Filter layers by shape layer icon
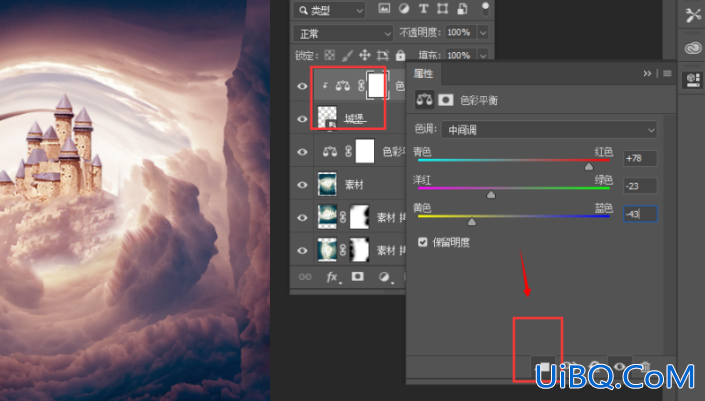The image size is (705, 401). (442, 9)
